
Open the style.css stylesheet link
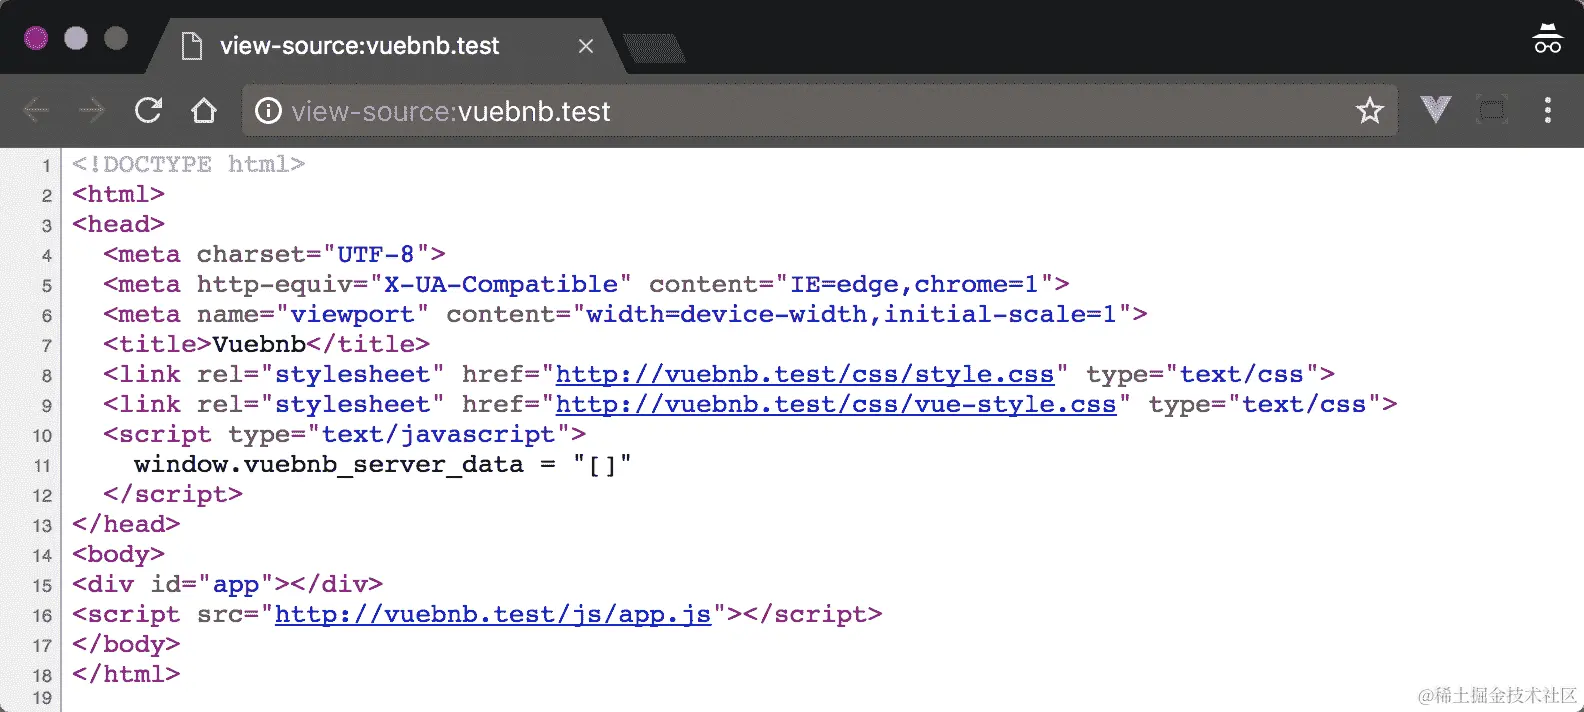pos(804,374)
